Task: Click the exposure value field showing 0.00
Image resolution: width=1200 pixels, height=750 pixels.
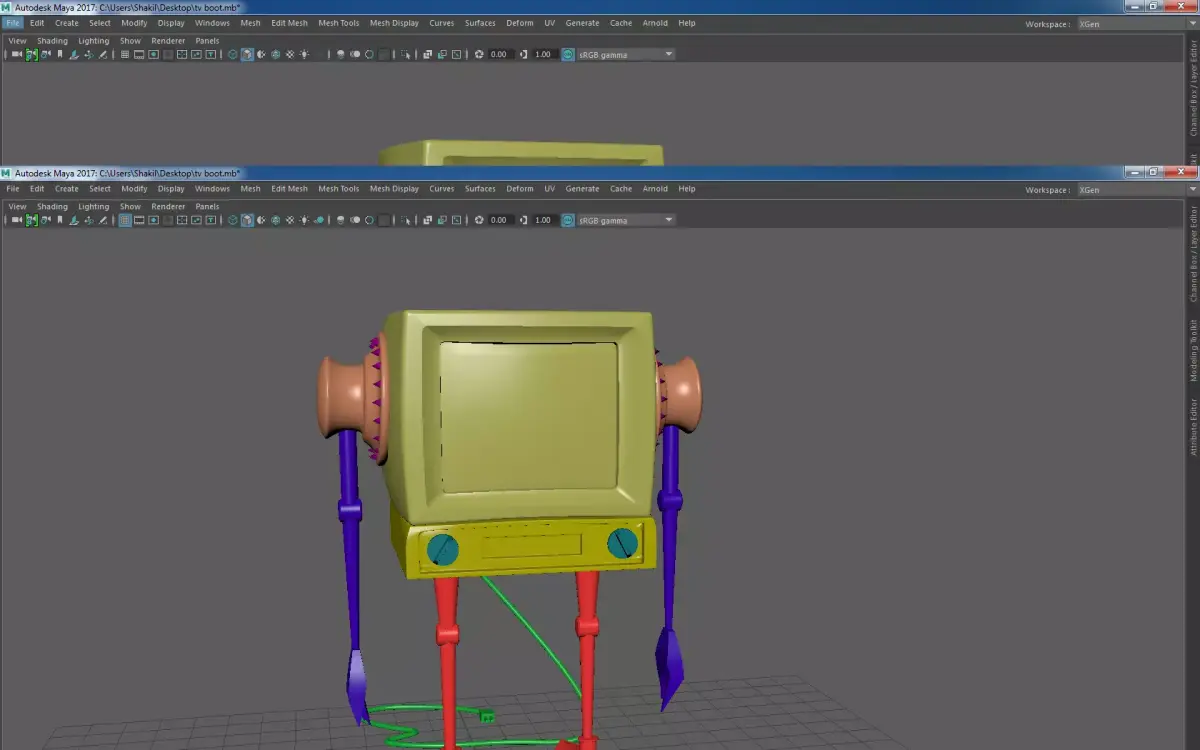Action: (x=497, y=220)
